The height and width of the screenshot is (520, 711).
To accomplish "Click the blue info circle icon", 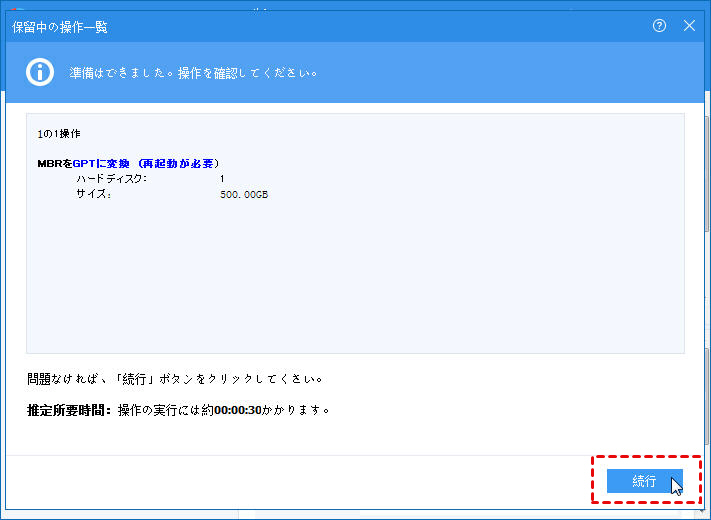I will (x=40, y=72).
